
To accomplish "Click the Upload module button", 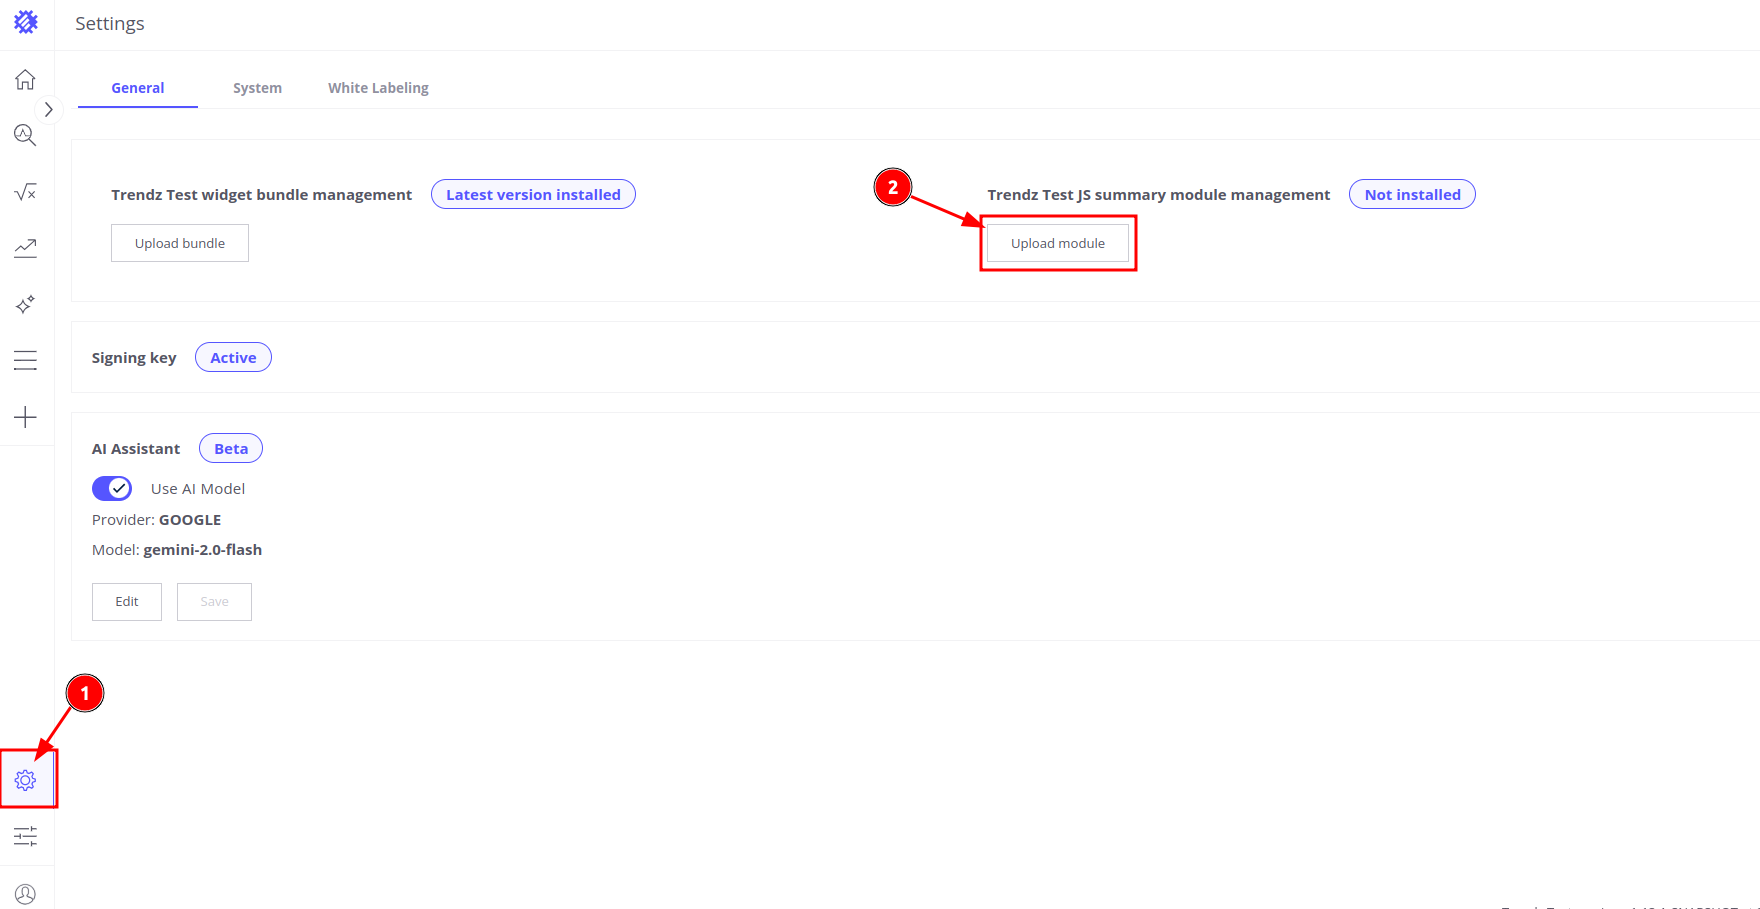I will pos(1058,243).
